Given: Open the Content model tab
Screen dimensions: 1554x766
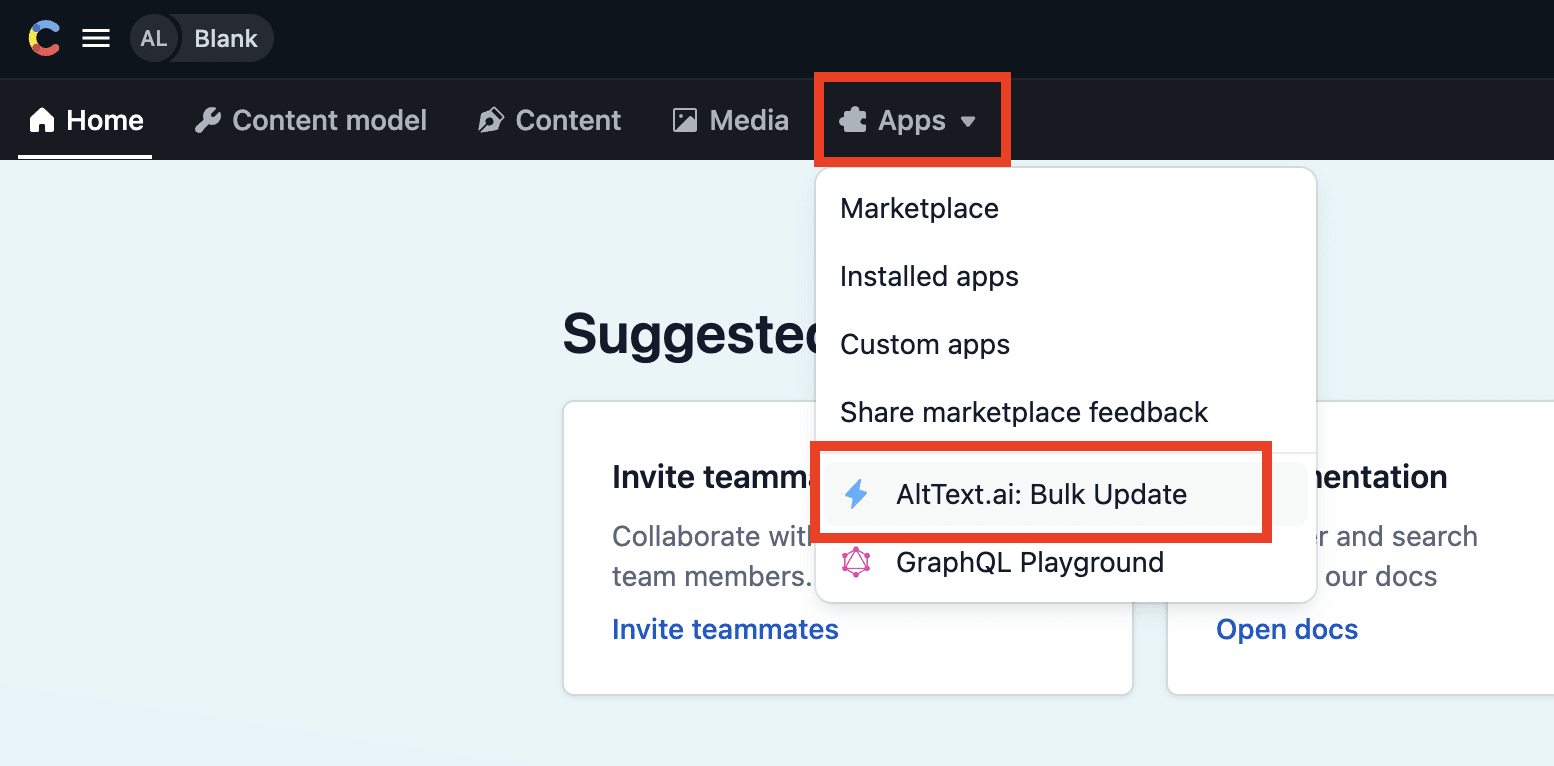Looking at the screenshot, I should tap(311, 121).
